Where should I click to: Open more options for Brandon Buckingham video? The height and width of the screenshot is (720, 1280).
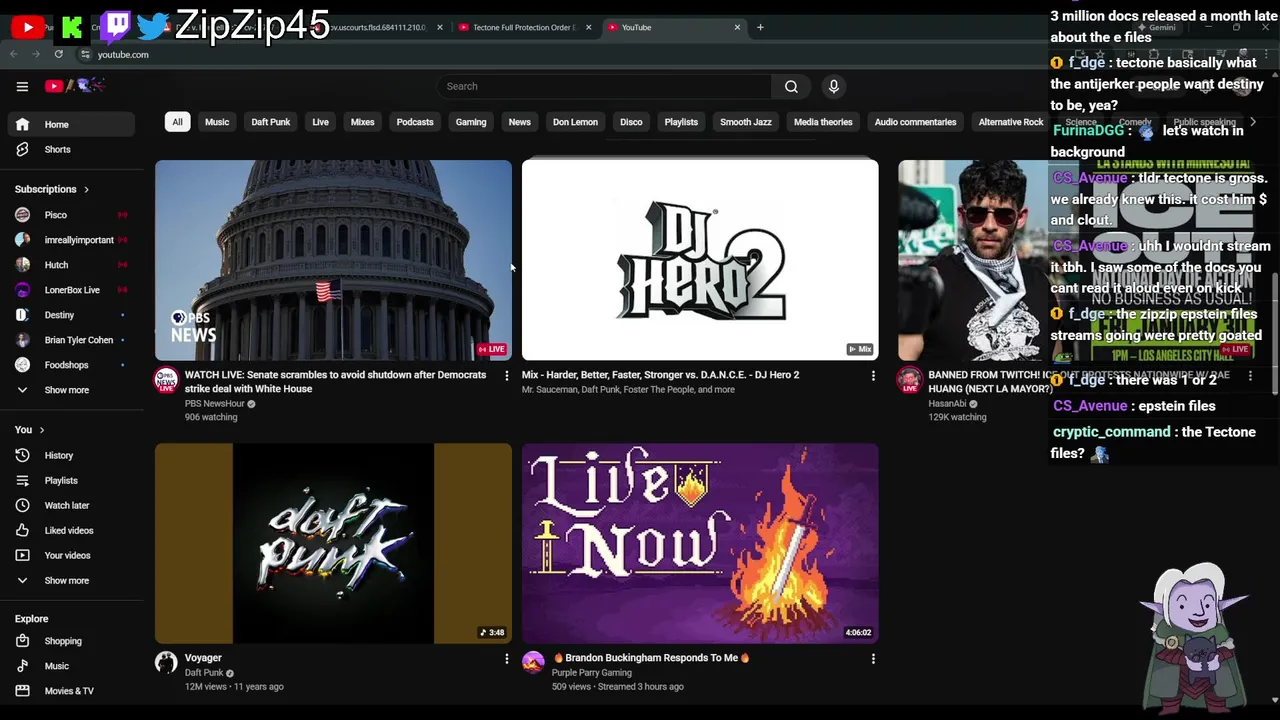tap(873, 659)
